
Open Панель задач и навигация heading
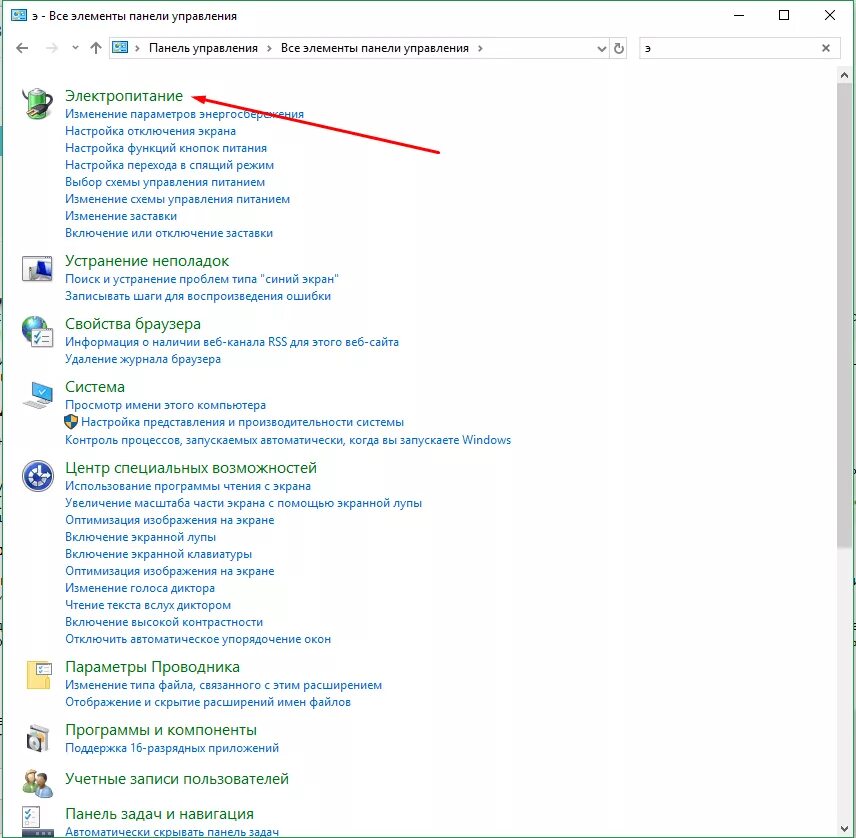pos(159,813)
